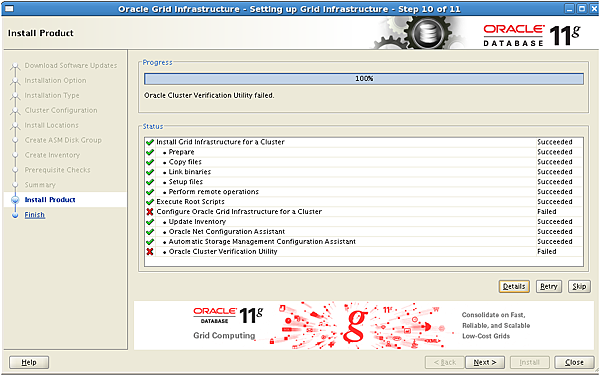Click red X beside Configure Oracle Grid Infrastructure

click(150, 212)
